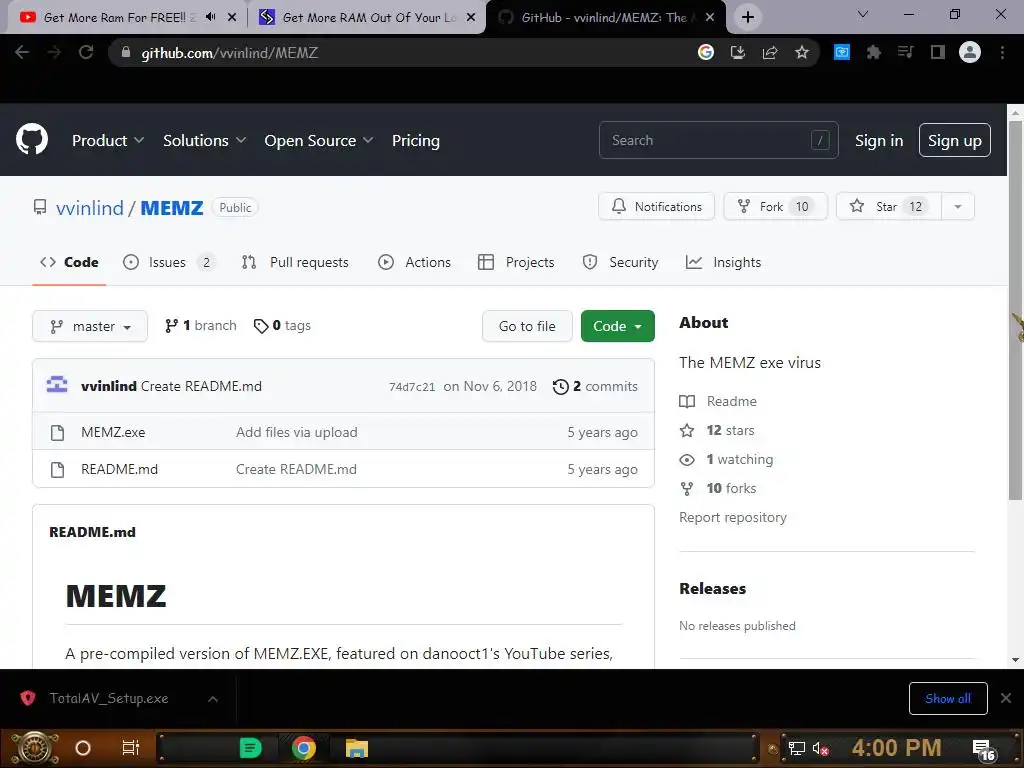
Task: Open the Actions tab
Action: [414, 262]
